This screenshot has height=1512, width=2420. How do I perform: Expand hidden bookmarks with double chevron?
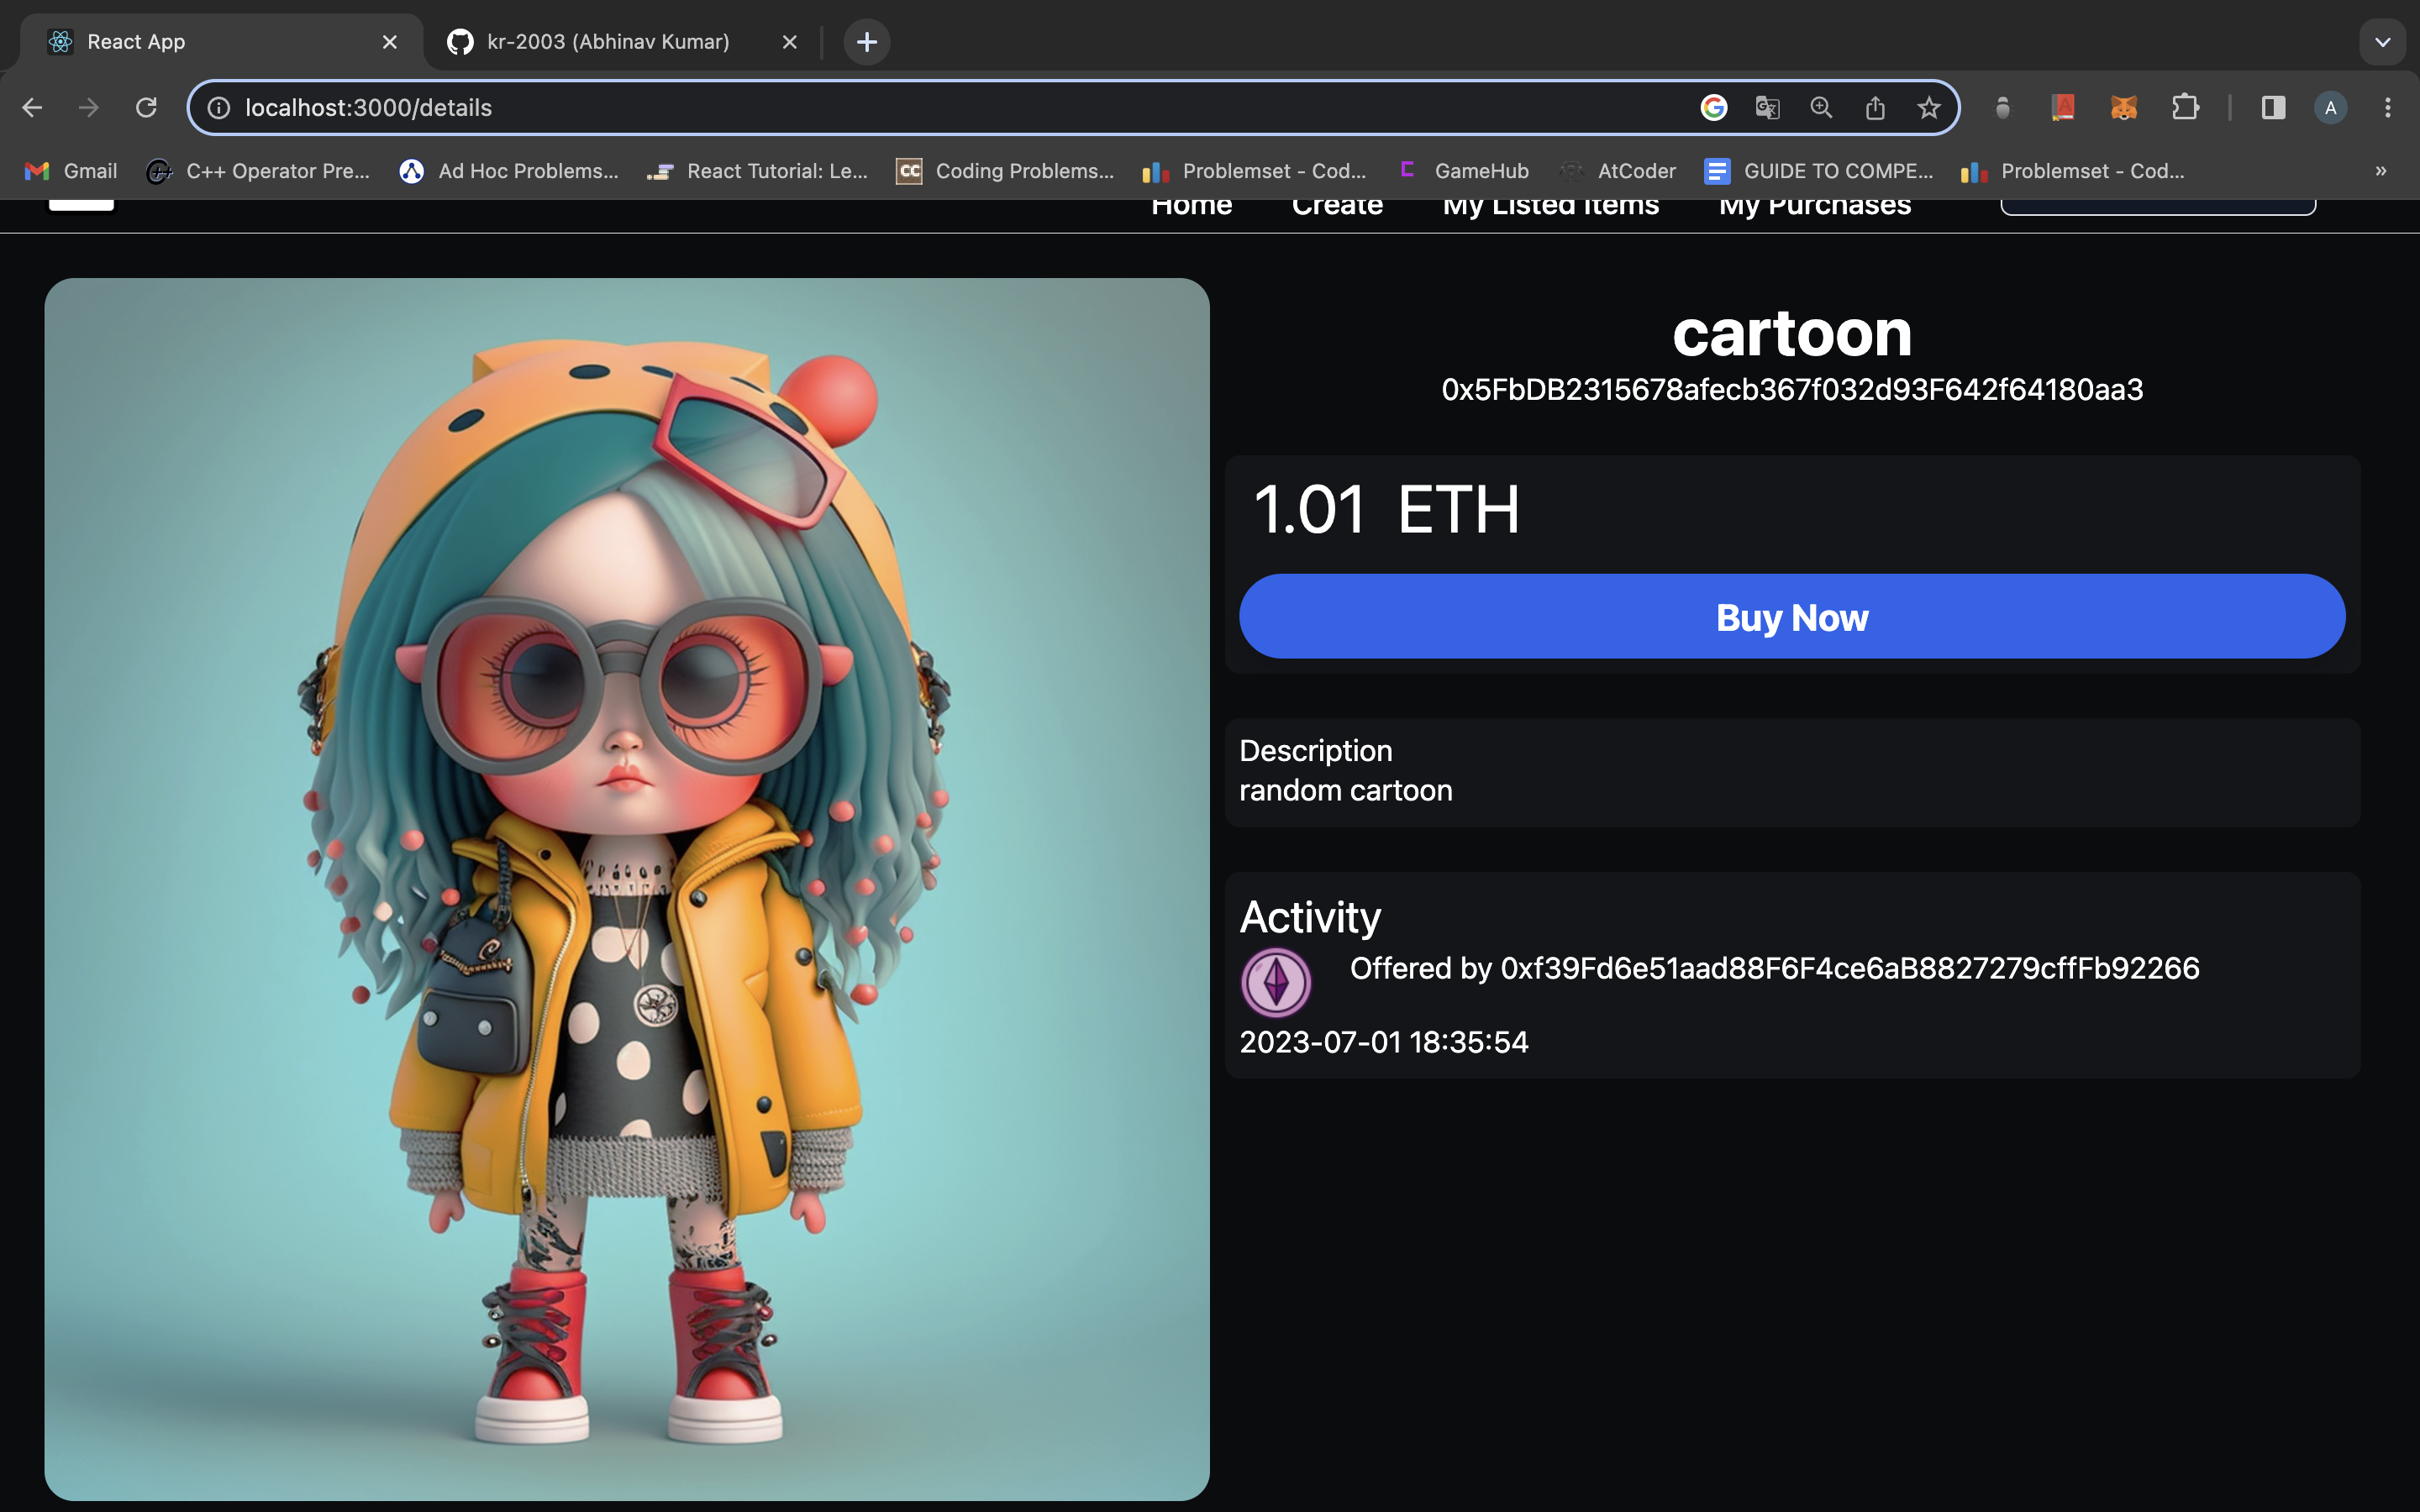click(x=2380, y=171)
